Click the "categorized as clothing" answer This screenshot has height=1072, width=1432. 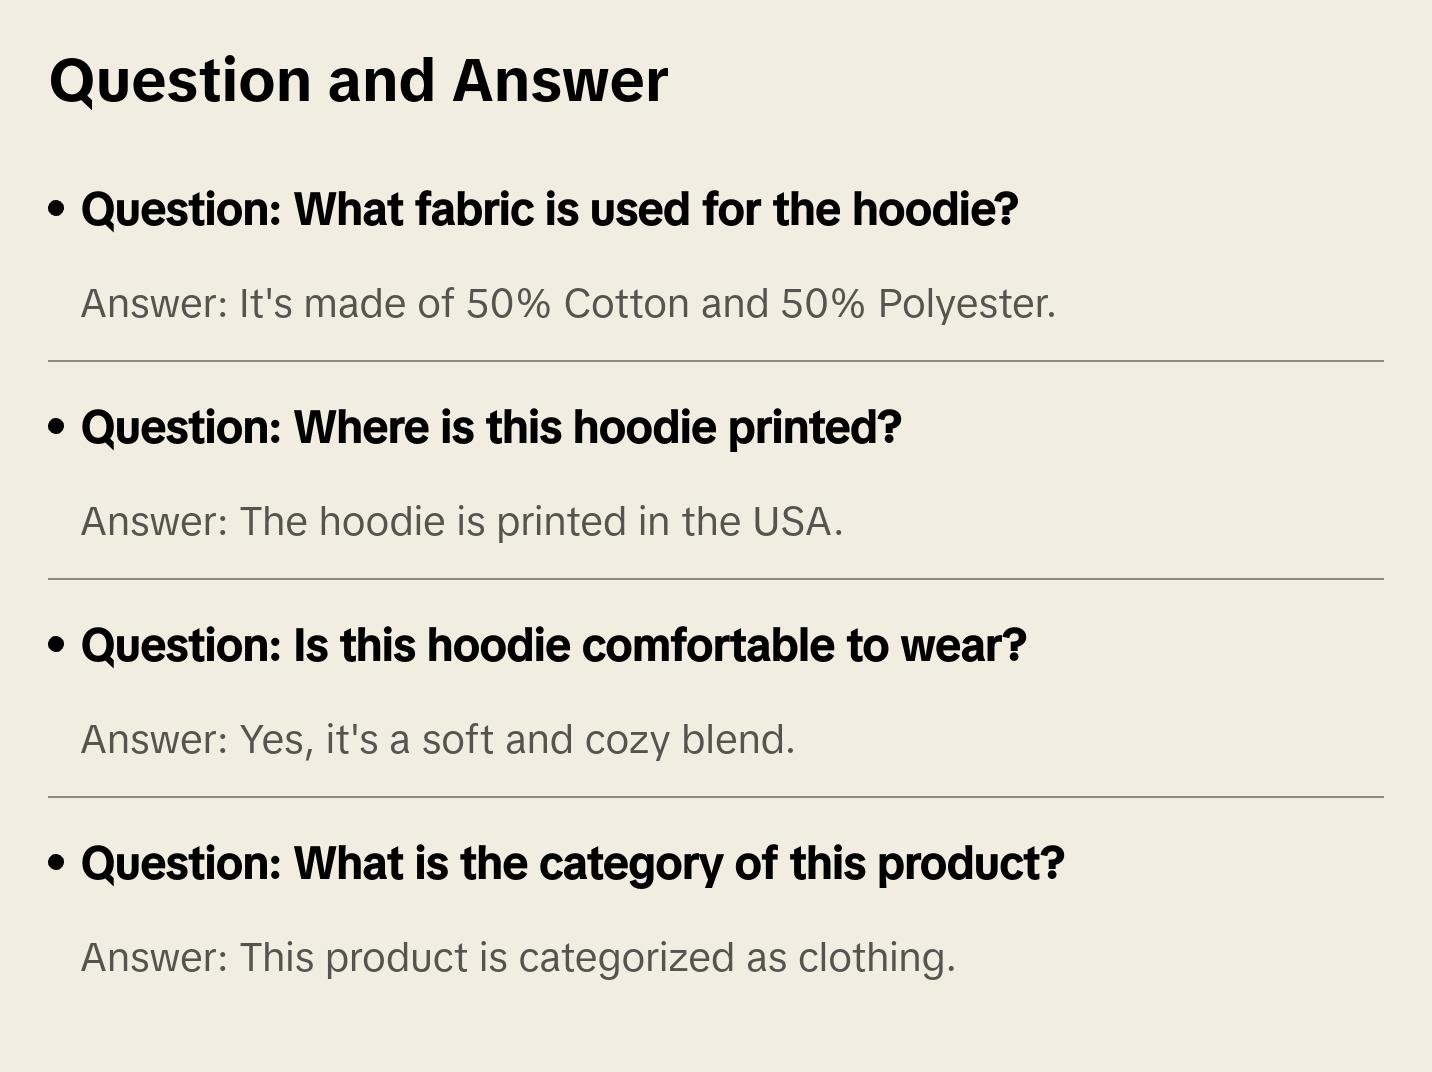point(518,958)
